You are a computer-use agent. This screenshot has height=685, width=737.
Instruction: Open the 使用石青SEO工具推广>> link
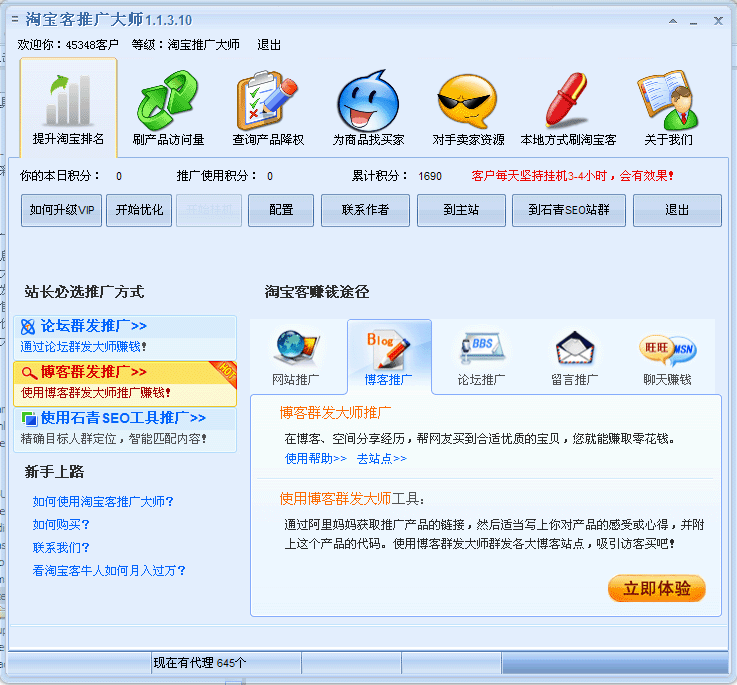click(123, 418)
